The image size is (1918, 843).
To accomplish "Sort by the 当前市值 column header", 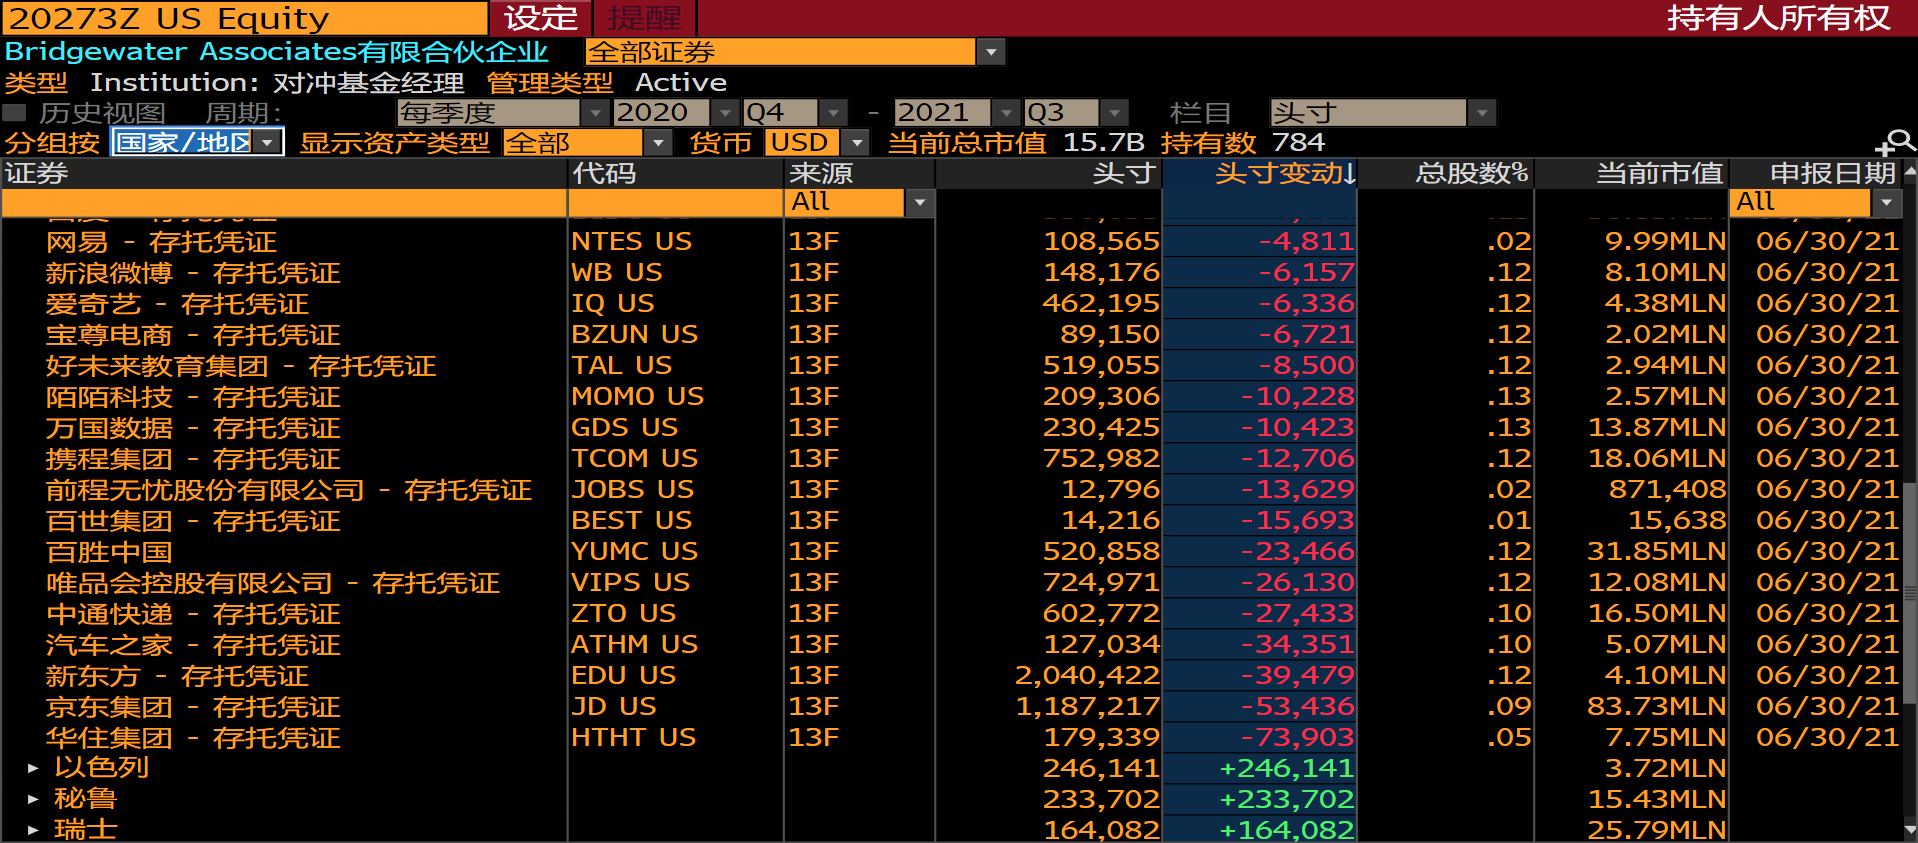I will coord(1631,174).
